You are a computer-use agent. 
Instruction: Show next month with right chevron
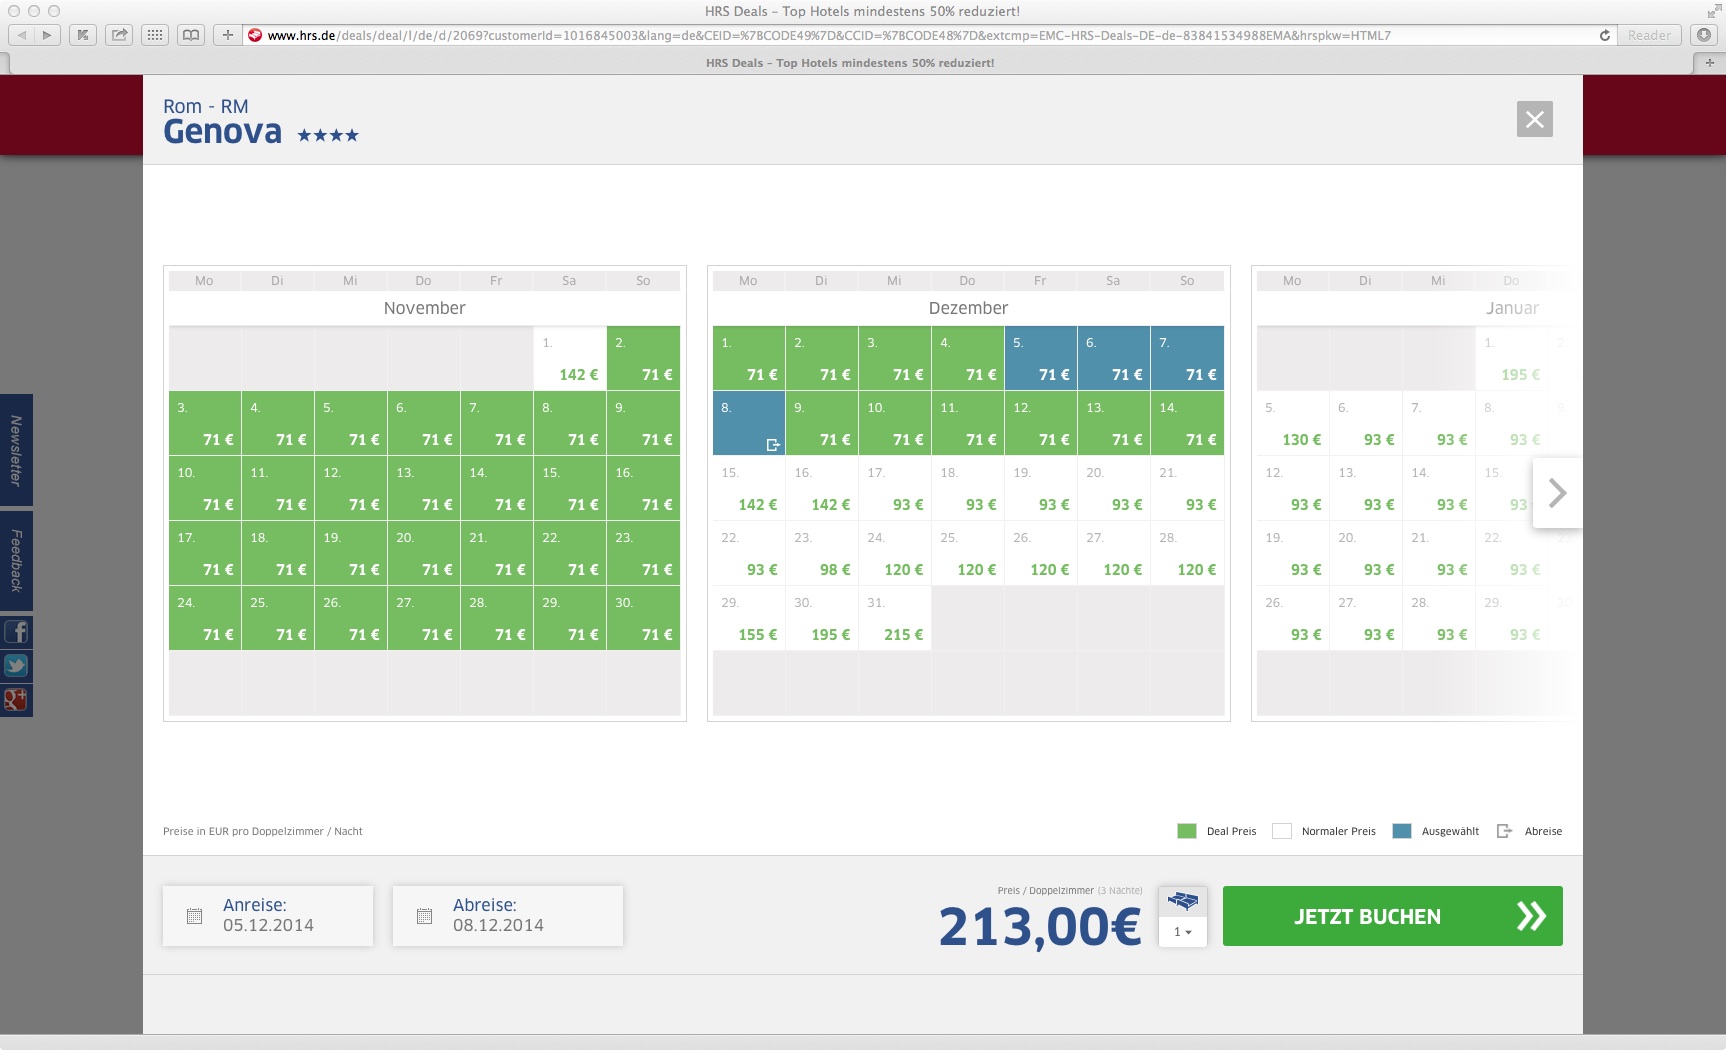(1557, 493)
